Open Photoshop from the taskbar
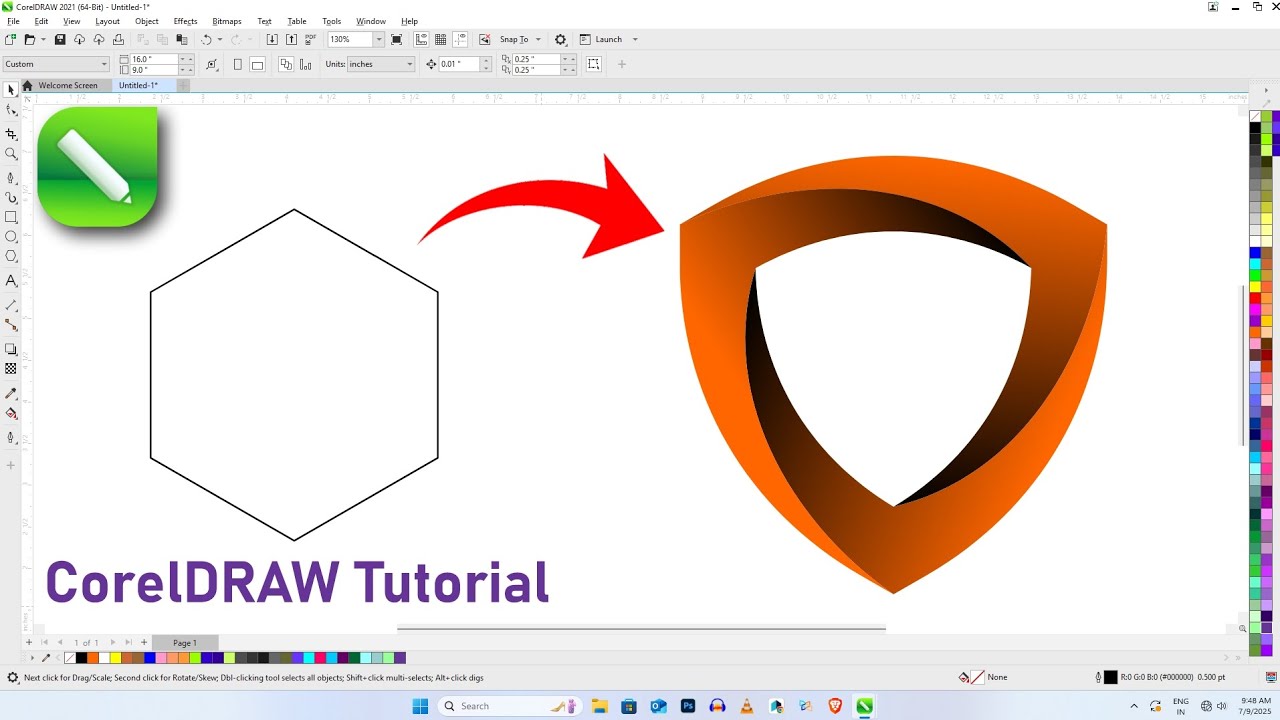This screenshot has width=1280, height=720. point(688,706)
